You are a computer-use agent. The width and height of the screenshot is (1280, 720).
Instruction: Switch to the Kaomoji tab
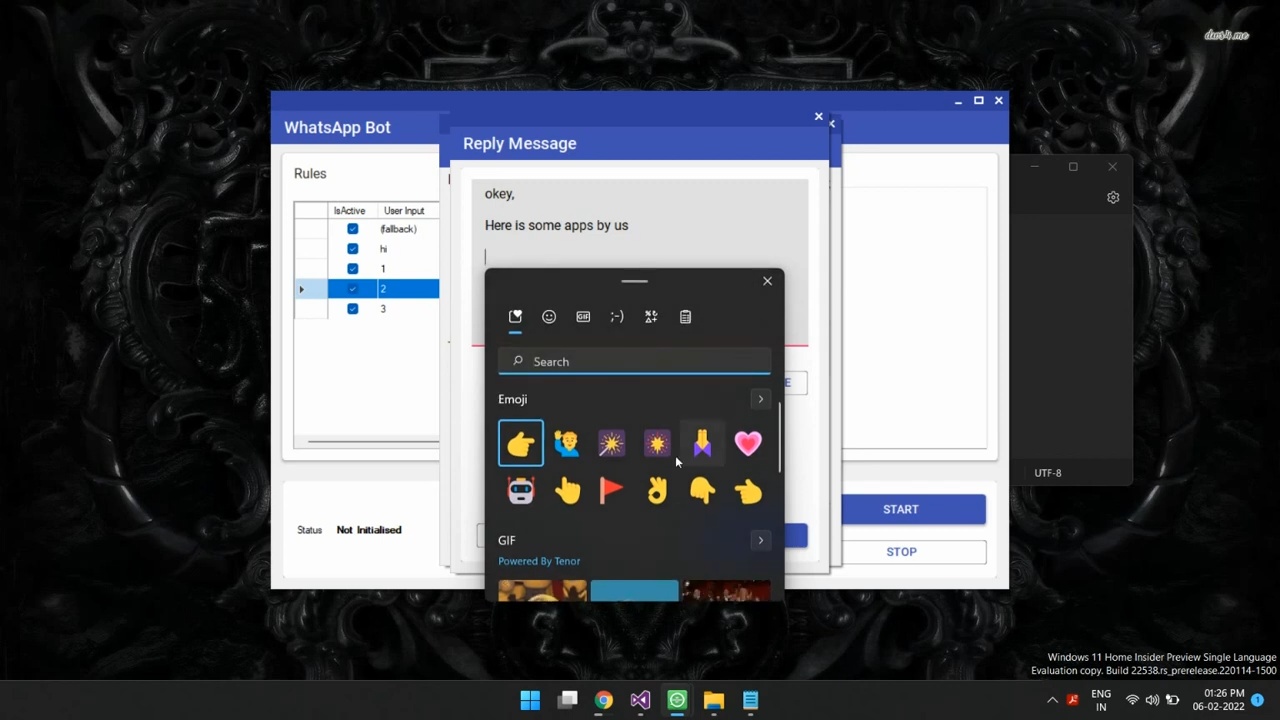617,317
